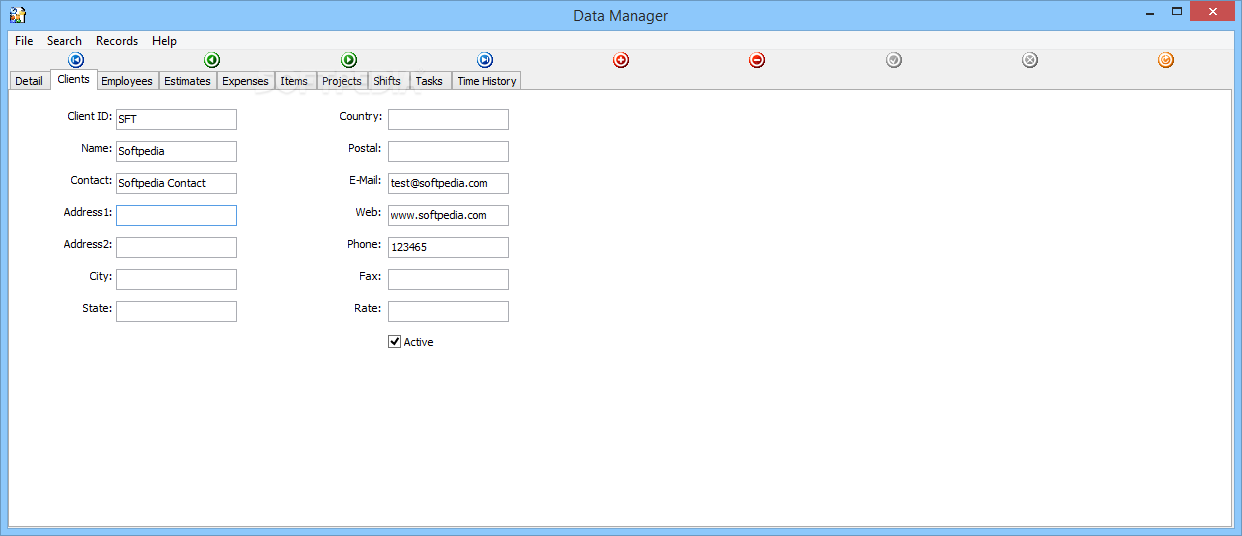Screen dimensions: 1242x536
Task: Select the Clients tab
Action: point(73,79)
